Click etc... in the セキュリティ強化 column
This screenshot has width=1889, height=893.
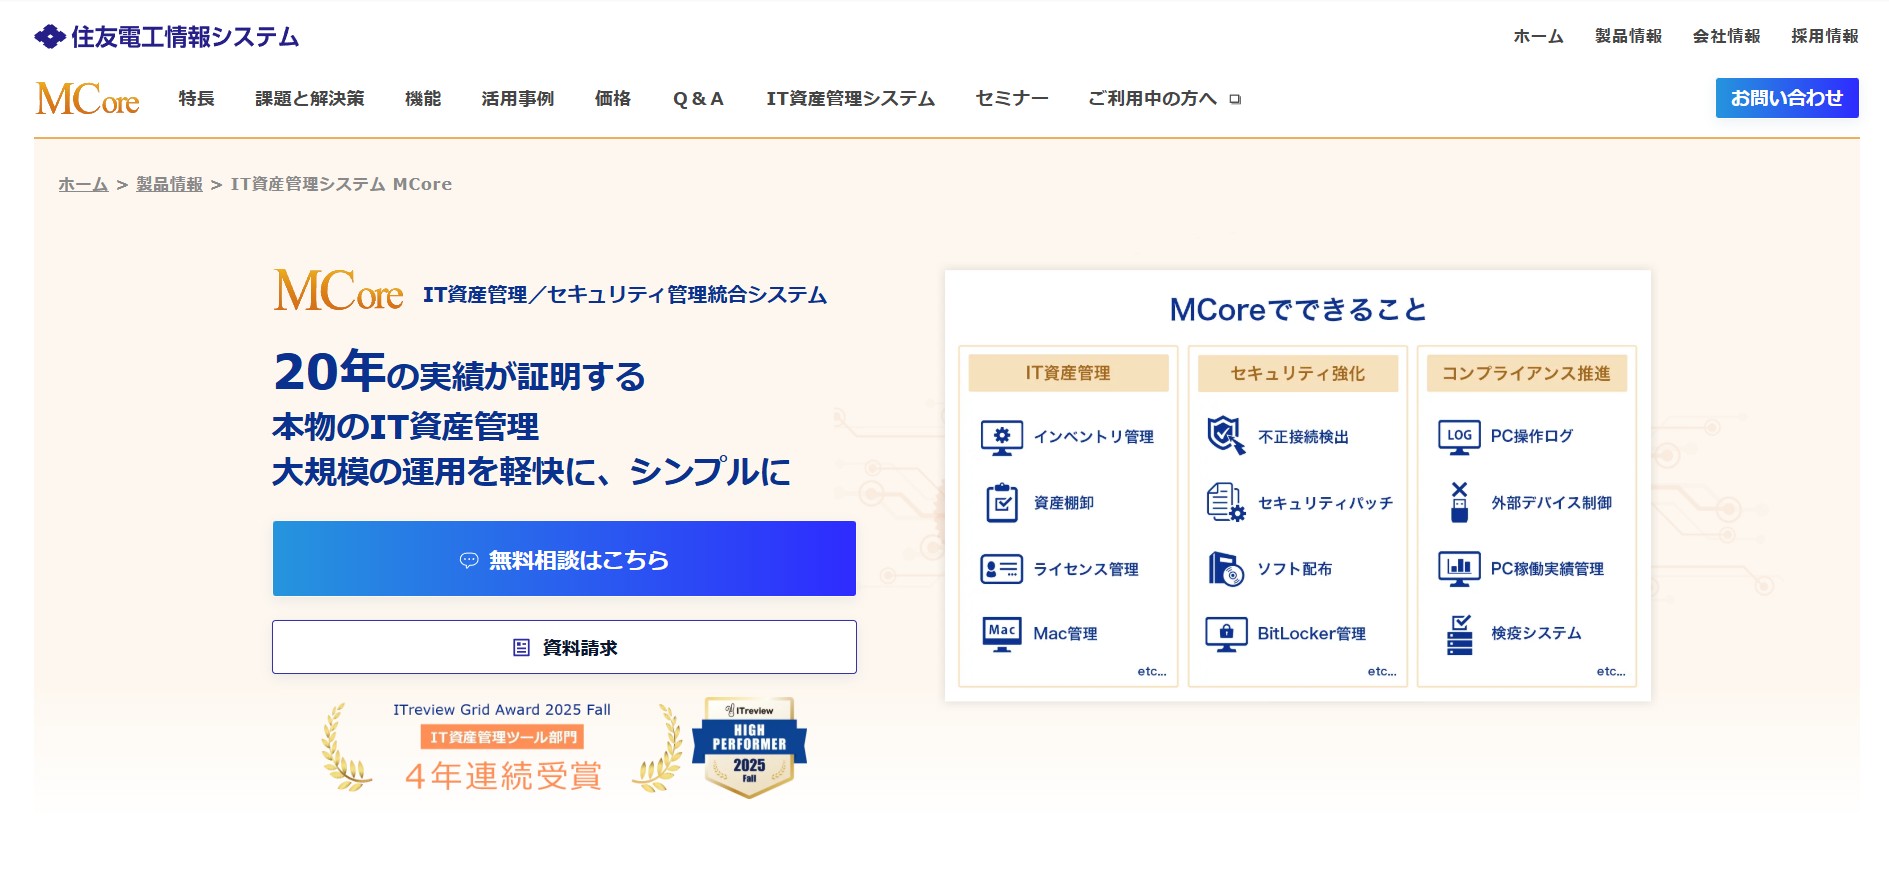coord(1382,672)
